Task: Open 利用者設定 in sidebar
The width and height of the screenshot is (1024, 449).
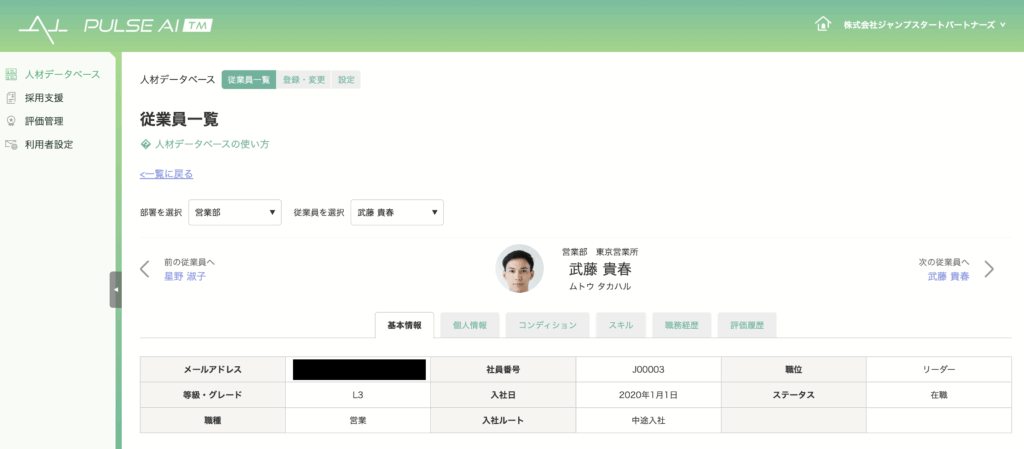Action: coord(49,145)
